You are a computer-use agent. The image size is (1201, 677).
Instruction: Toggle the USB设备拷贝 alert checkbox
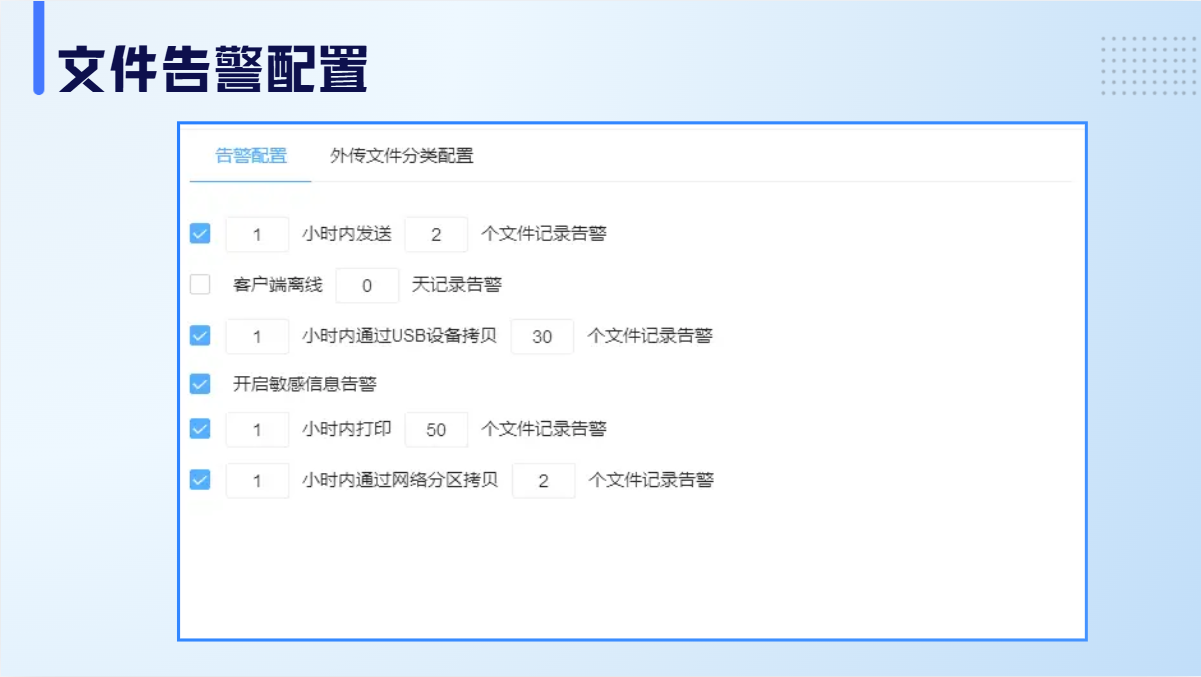(x=200, y=336)
